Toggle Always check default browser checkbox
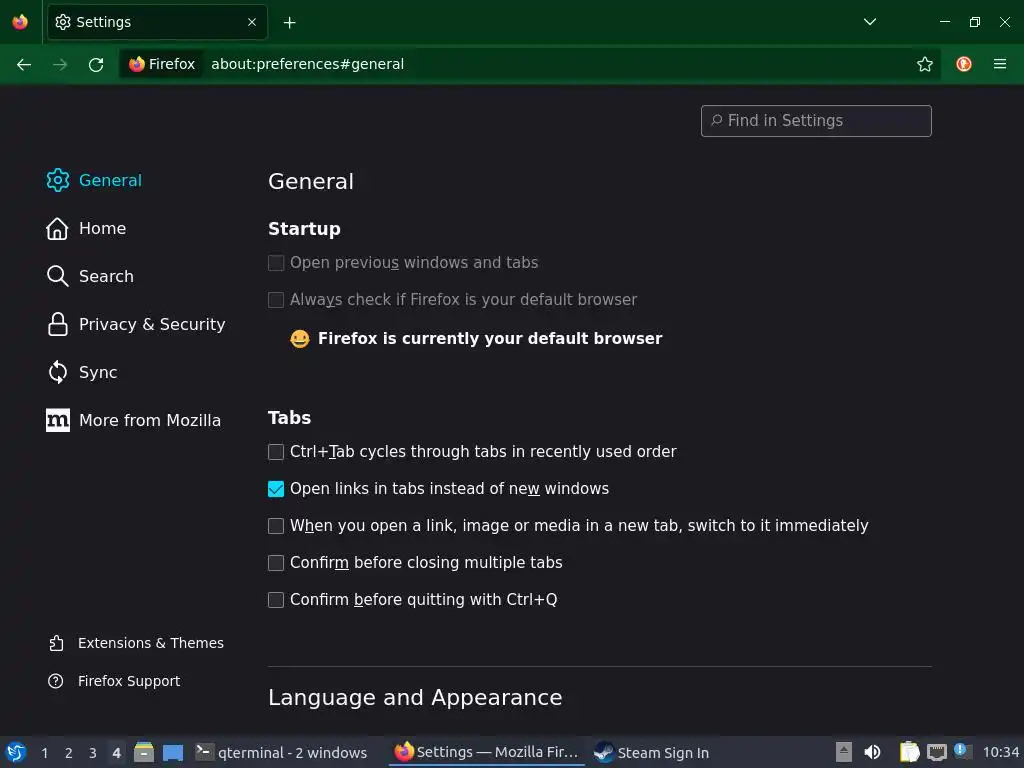Image resolution: width=1024 pixels, height=768 pixels. click(x=276, y=300)
